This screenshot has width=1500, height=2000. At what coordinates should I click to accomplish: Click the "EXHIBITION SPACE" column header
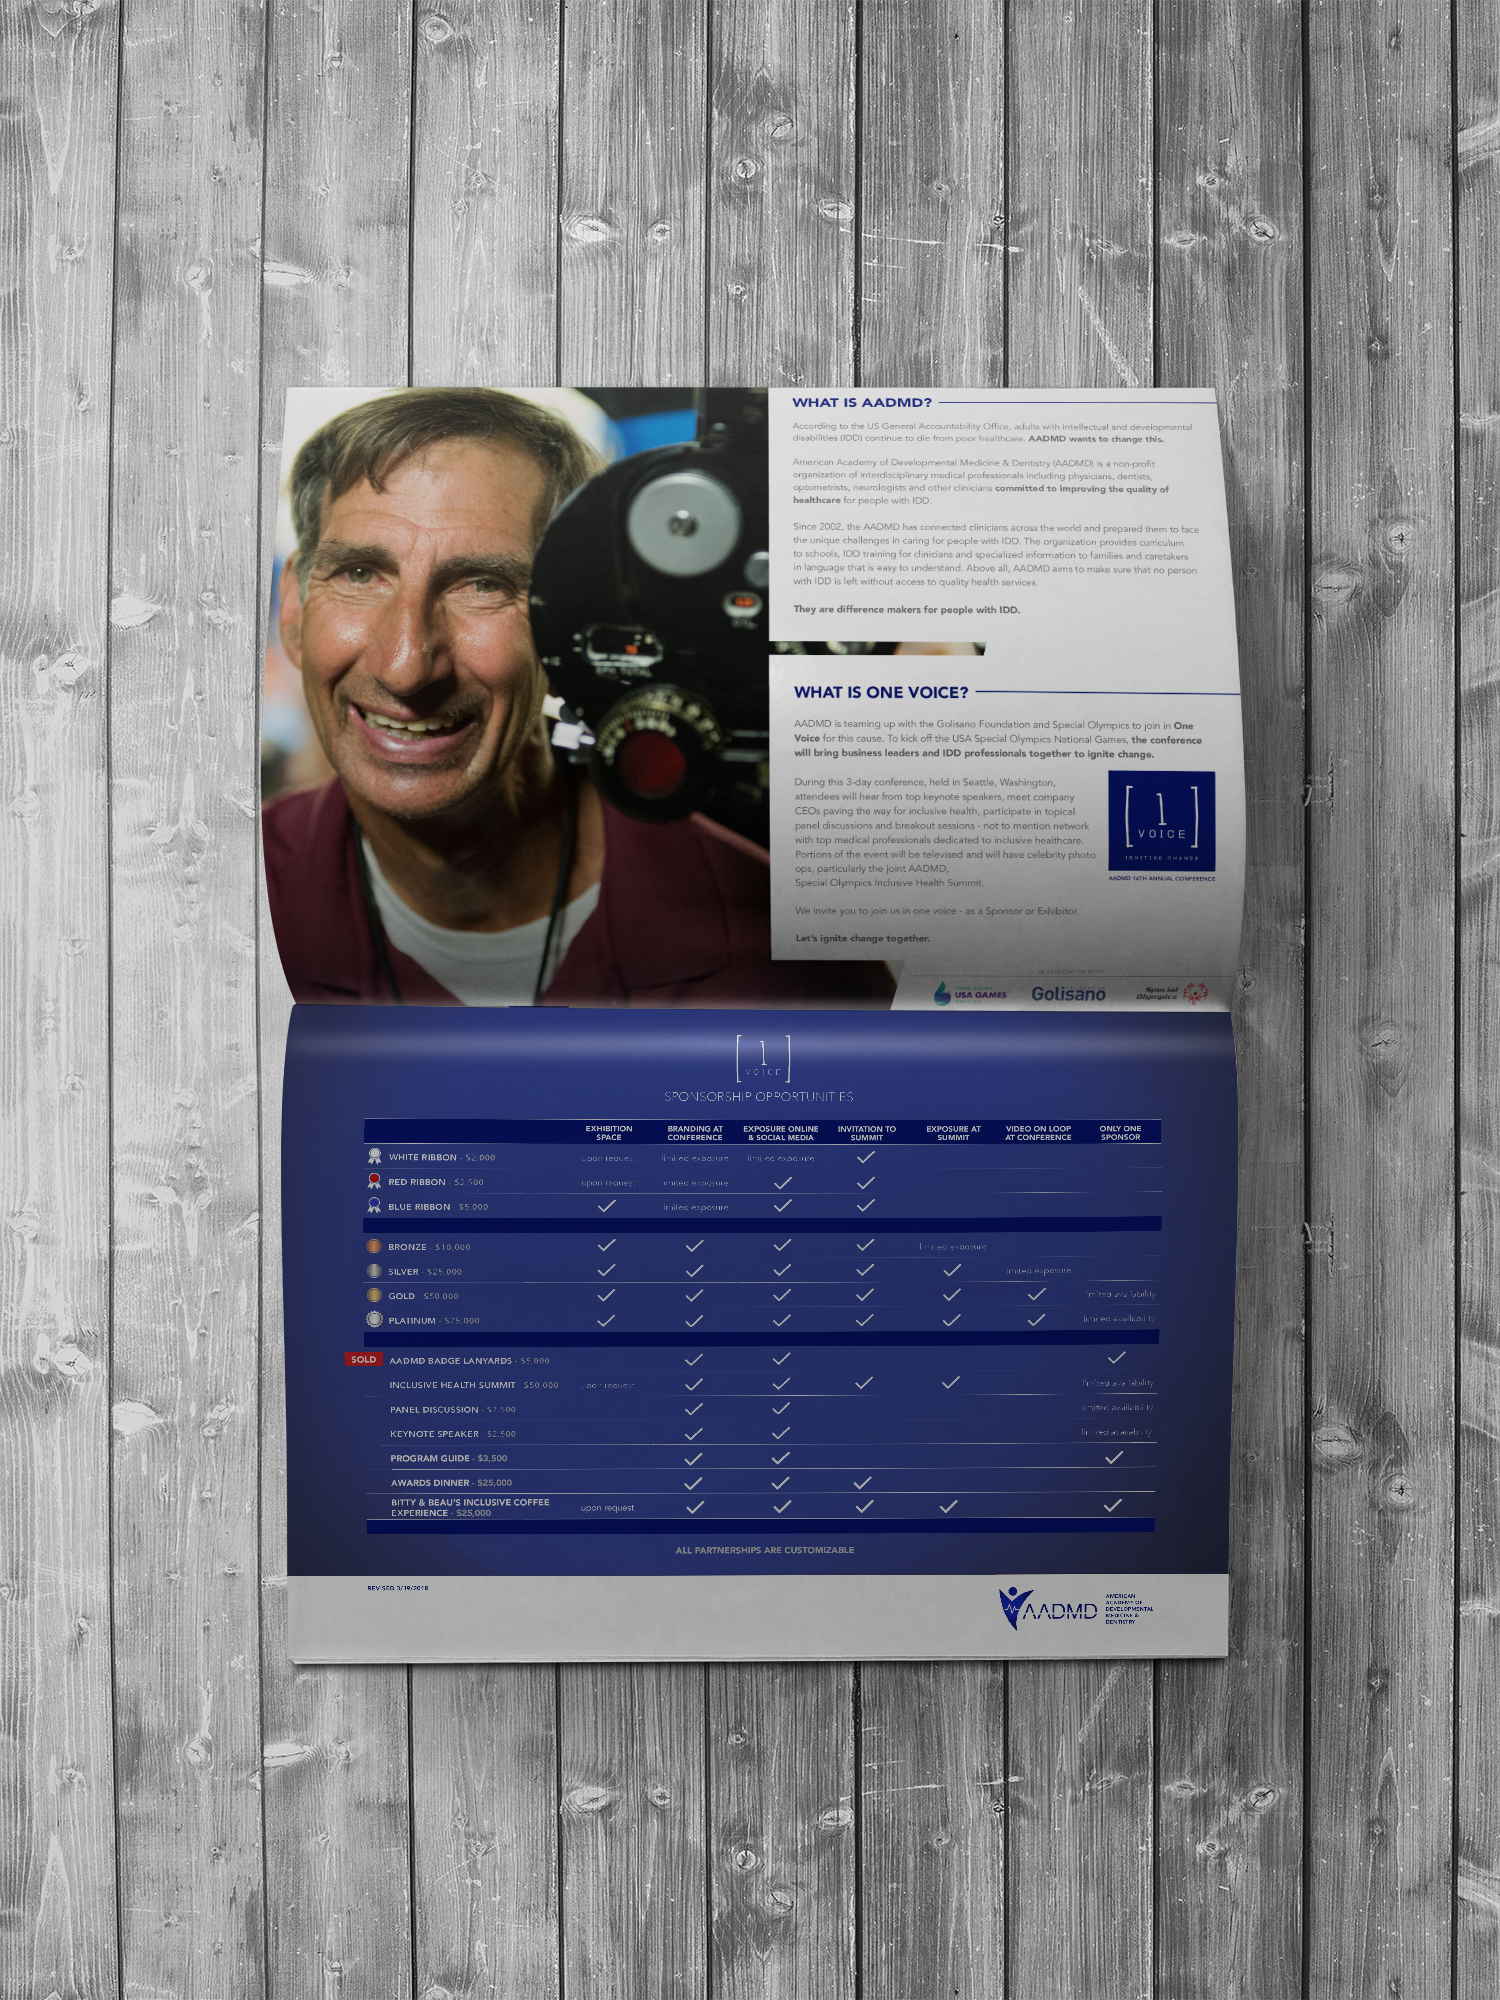pos(609,1133)
